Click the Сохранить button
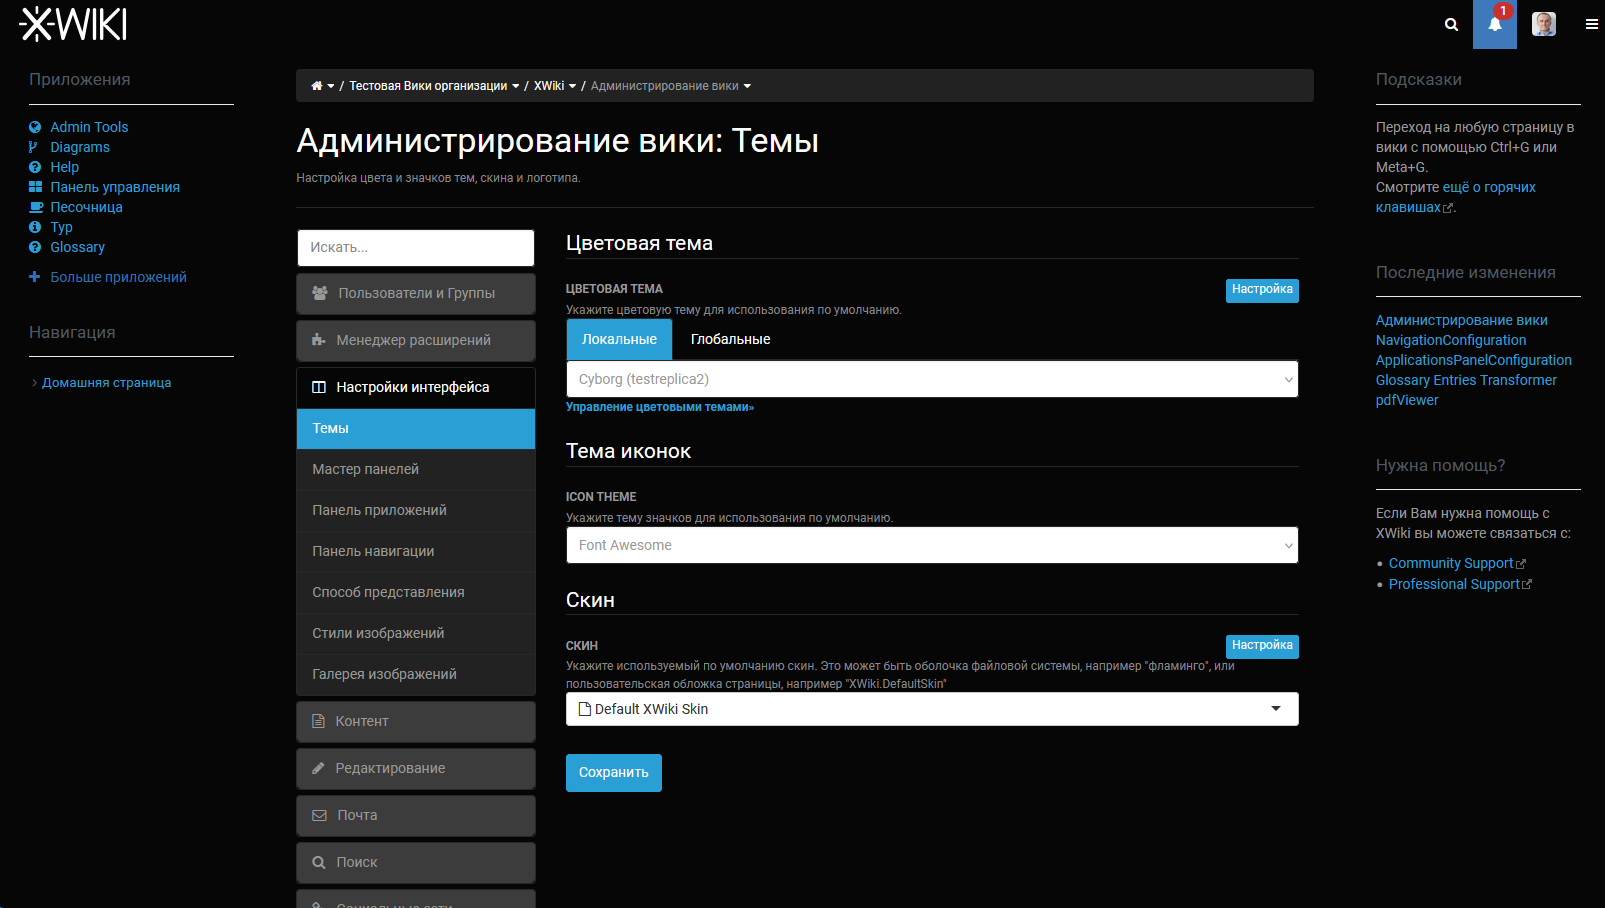Image resolution: width=1605 pixels, height=908 pixels. click(614, 773)
